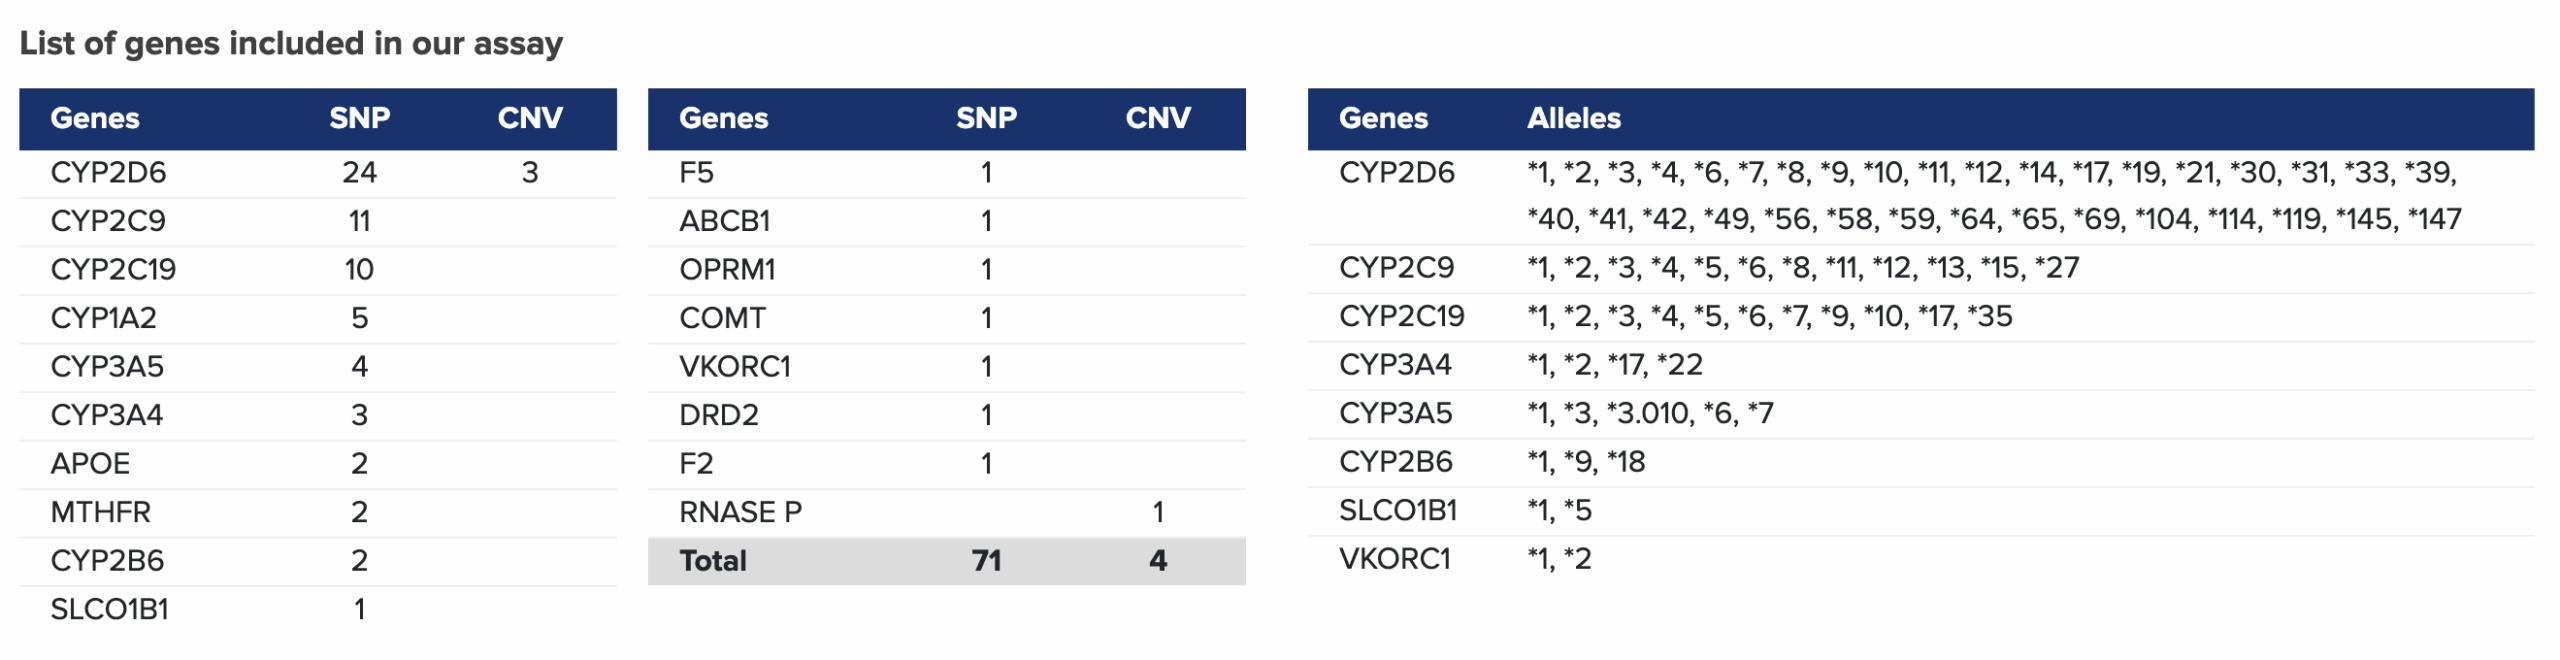The width and height of the screenshot is (2560, 660).
Task: Click the Alleles column header
Action: tap(1573, 119)
